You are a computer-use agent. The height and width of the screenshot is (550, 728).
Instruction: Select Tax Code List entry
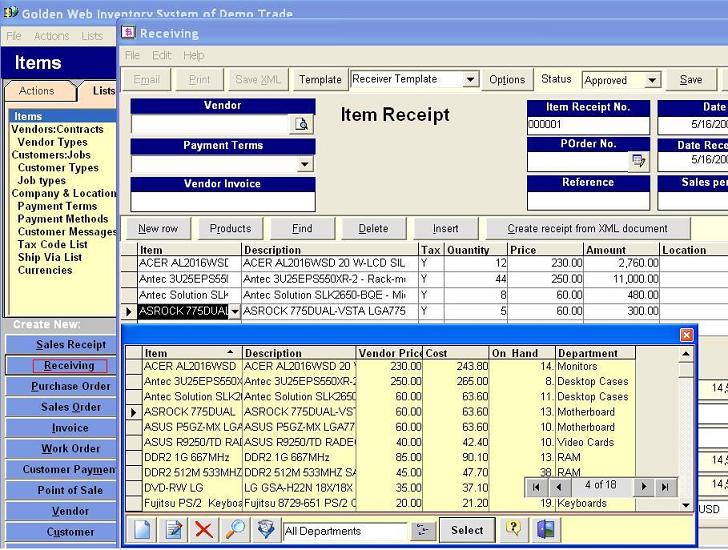(x=52, y=244)
